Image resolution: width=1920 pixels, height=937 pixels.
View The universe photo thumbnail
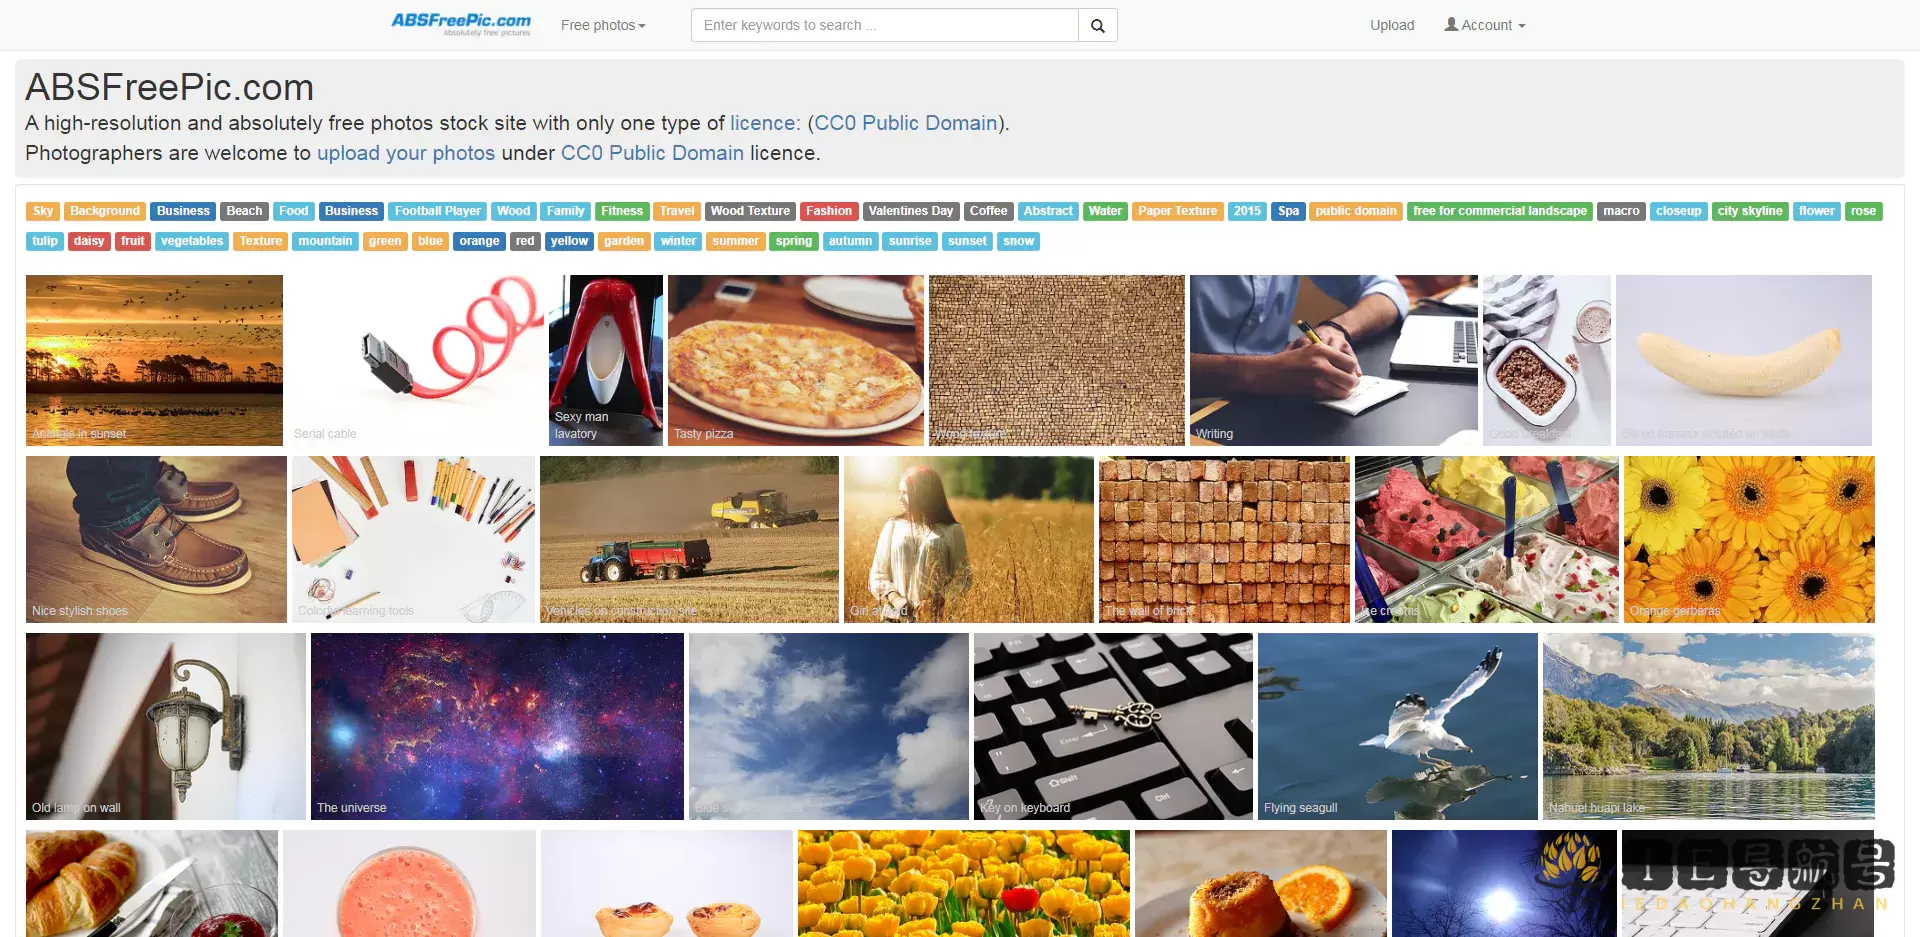tap(497, 726)
